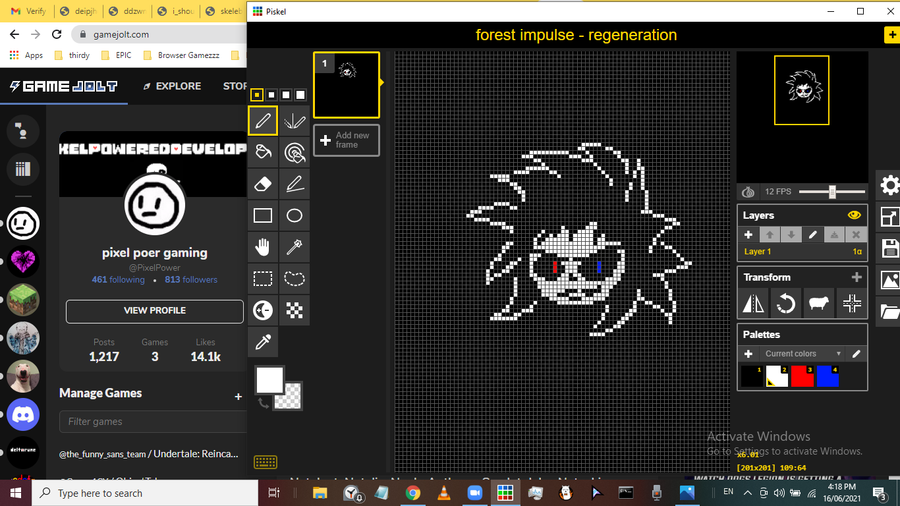Image resolution: width=900 pixels, height=506 pixels.
Task: Select the paint all same-color pixels tool
Action: point(294,153)
